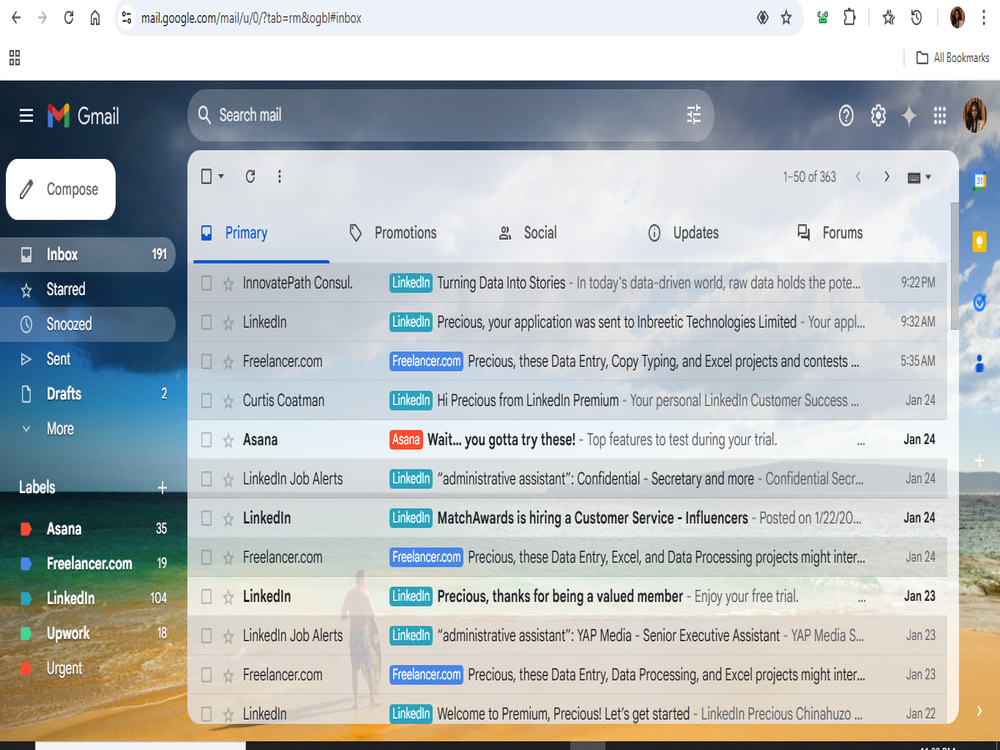Image resolution: width=1000 pixels, height=750 pixels.
Task: Open the More options three-dot menu above inbox
Action: (x=279, y=177)
